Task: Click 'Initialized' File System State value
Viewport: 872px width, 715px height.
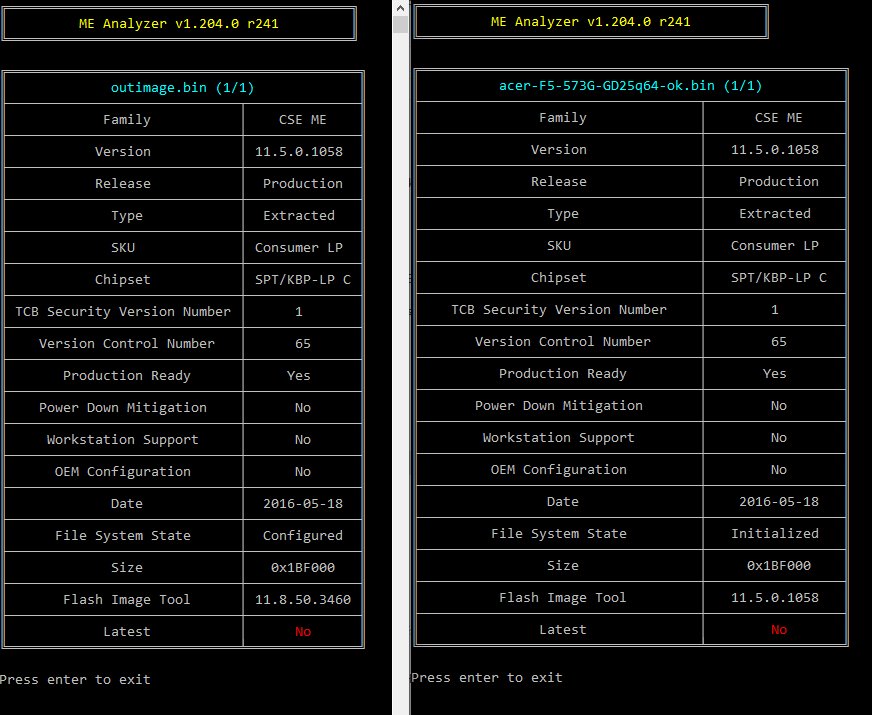Action: point(775,533)
